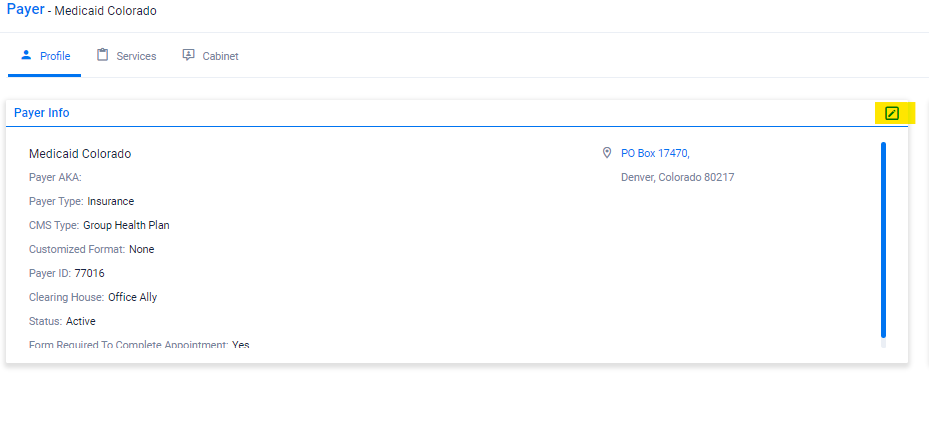929x442 pixels.
Task: Click the Payer Type value Insurance
Action: (110, 201)
